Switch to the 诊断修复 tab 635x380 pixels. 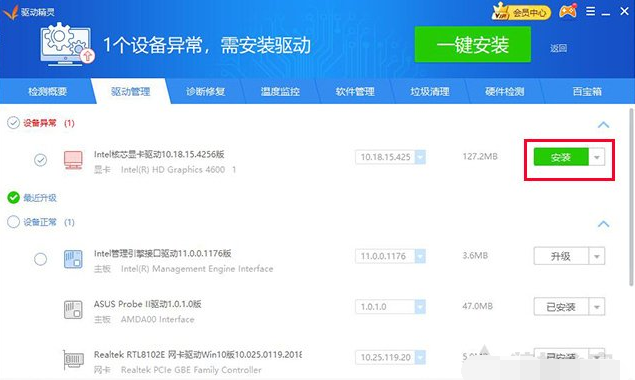(x=205, y=92)
